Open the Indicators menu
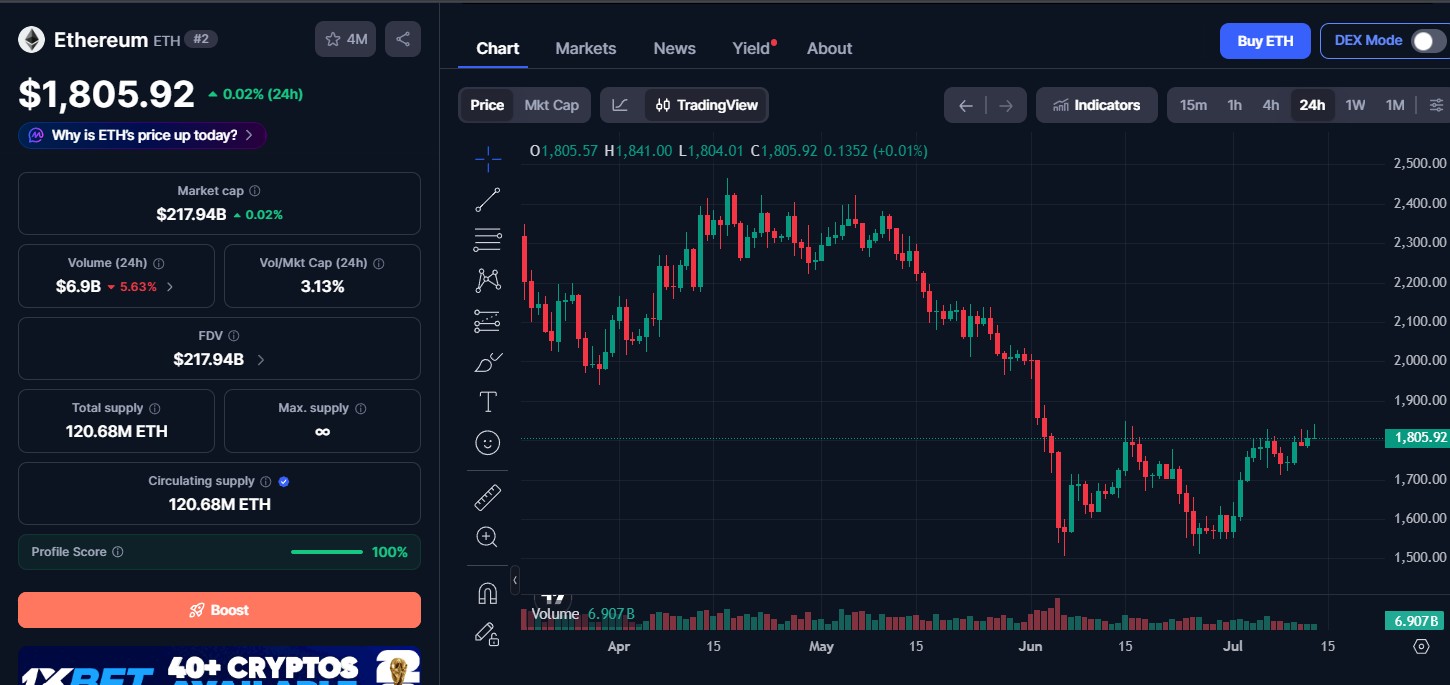1450x685 pixels. pos(1096,105)
